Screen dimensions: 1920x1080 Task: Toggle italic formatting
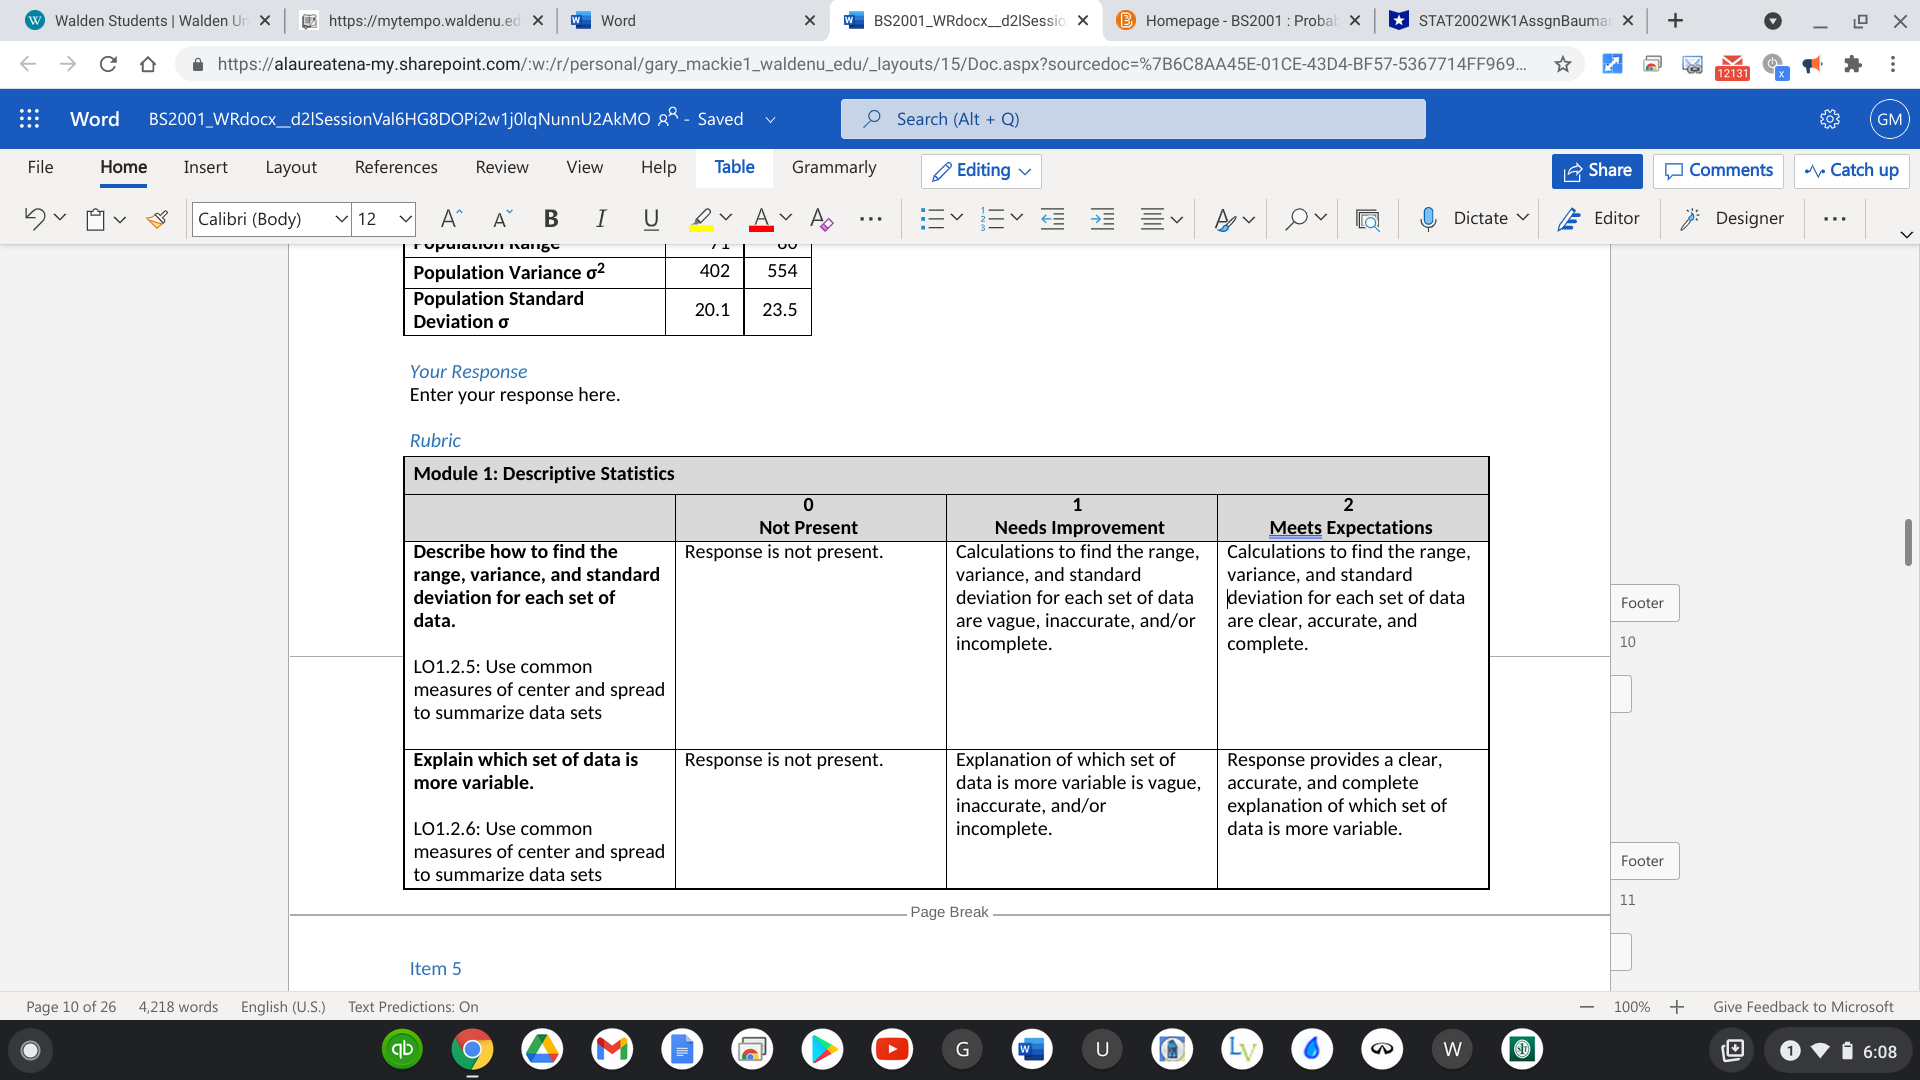[x=600, y=219]
